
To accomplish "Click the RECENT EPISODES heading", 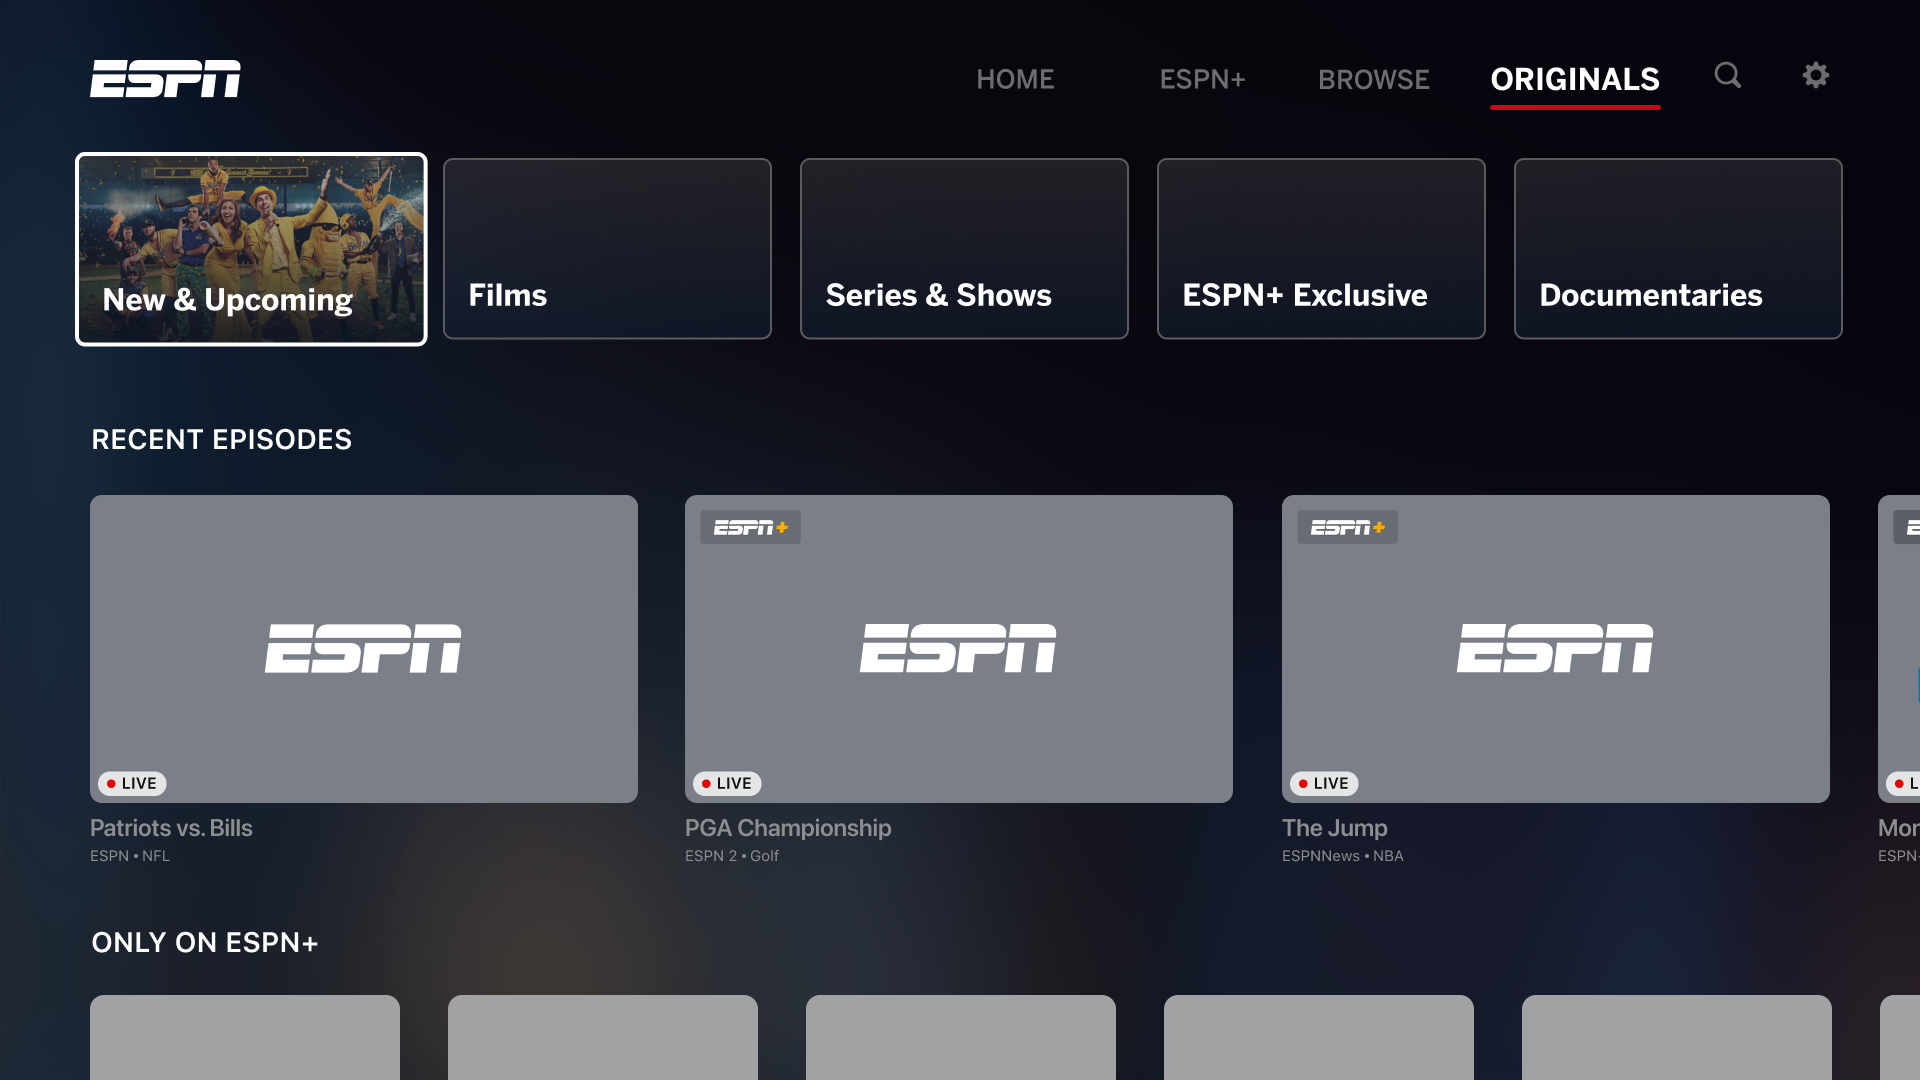I will tap(222, 439).
